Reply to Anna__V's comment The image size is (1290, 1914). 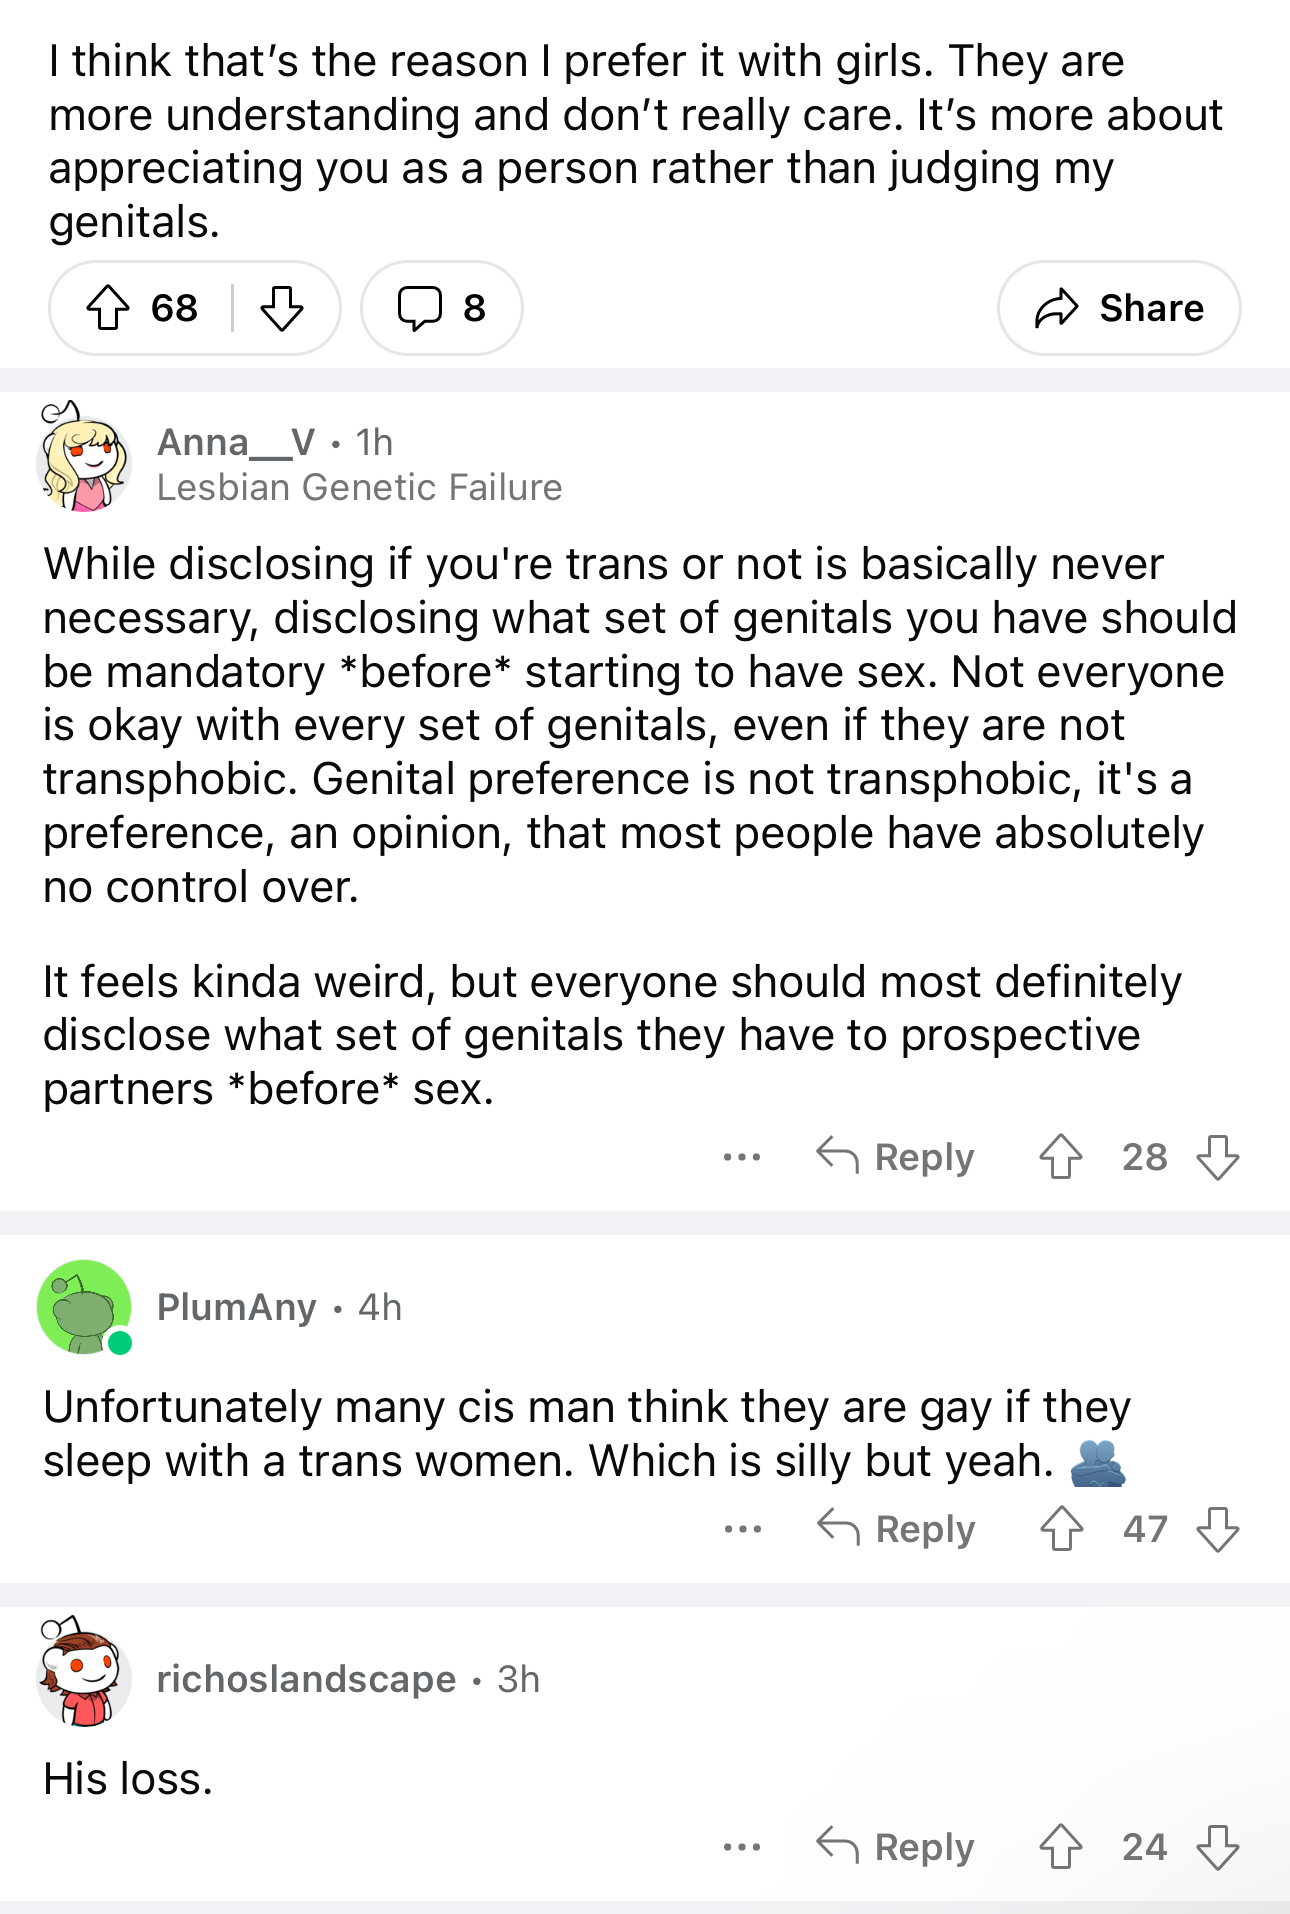(x=895, y=1157)
